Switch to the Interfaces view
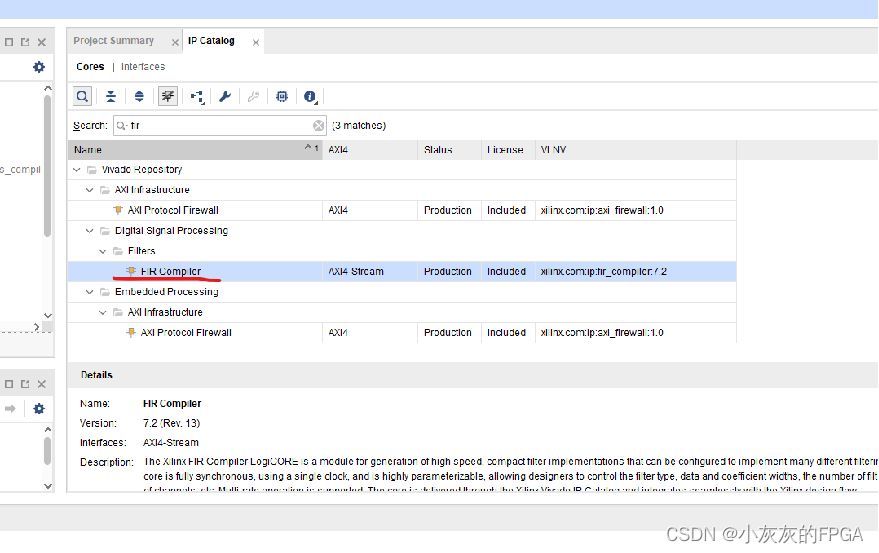The width and height of the screenshot is (879, 553). pyautogui.click(x=143, y=67)
